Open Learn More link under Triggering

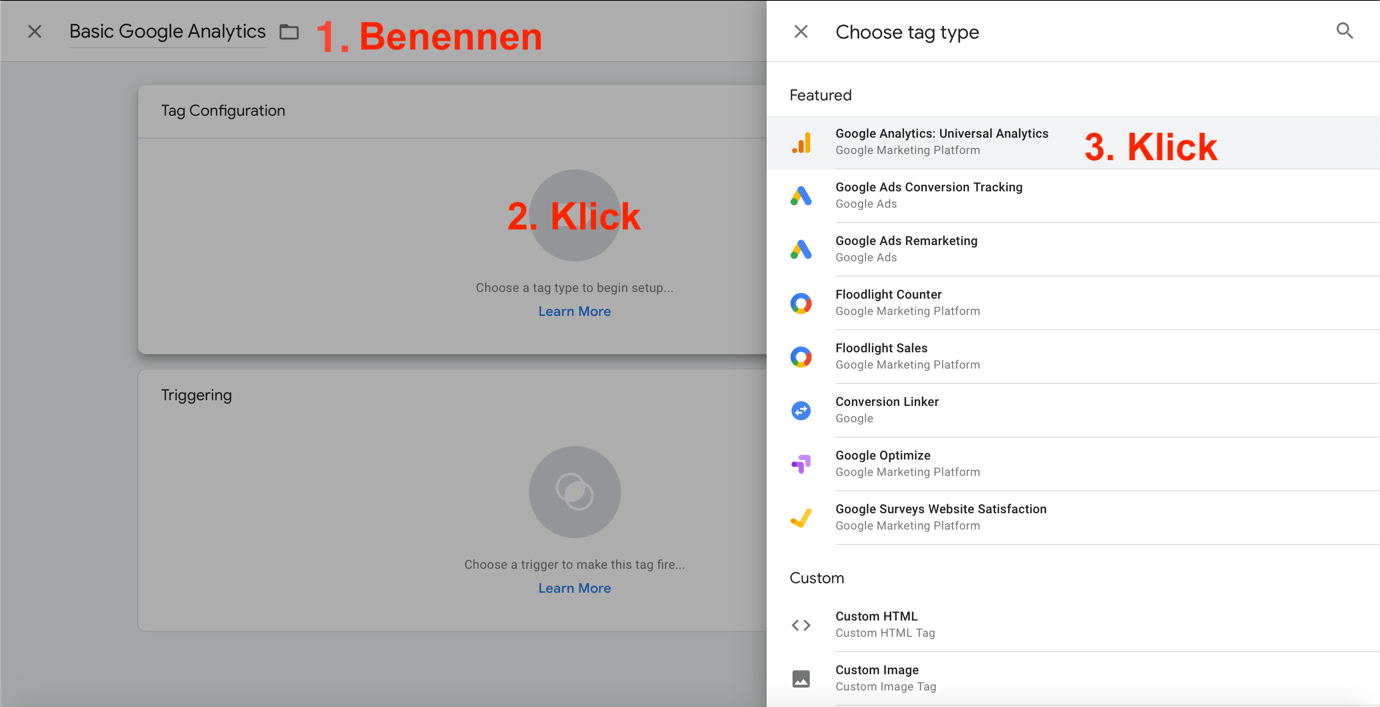(574, 589)
